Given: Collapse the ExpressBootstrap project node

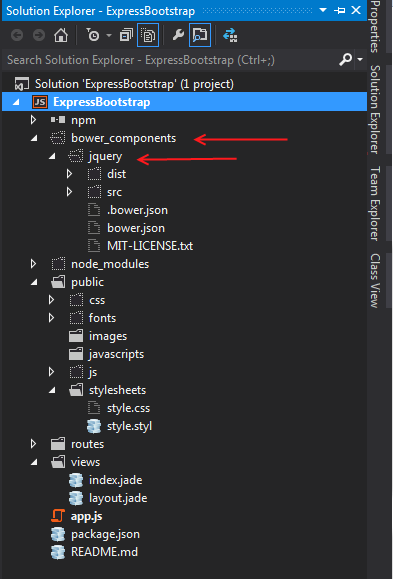Looking at the screenshot, I should click(16, 102).
